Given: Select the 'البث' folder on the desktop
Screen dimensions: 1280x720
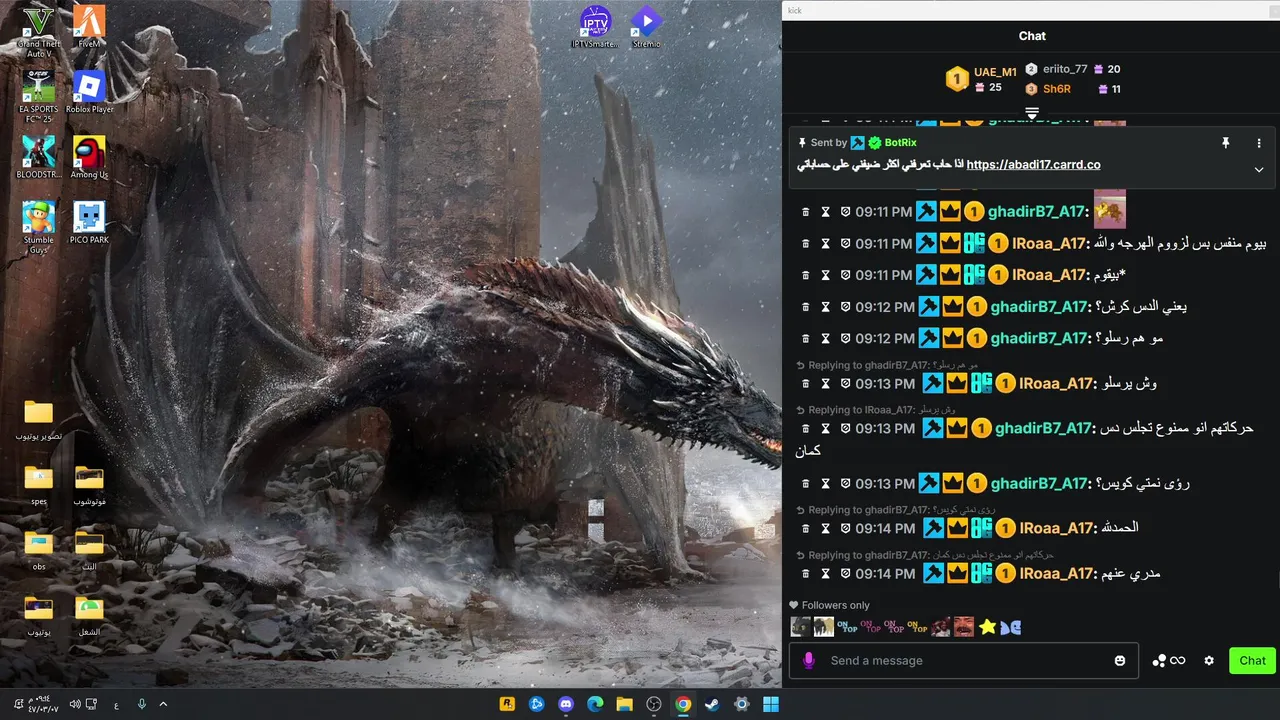Looking at the screenshot, I should point(89,549).
